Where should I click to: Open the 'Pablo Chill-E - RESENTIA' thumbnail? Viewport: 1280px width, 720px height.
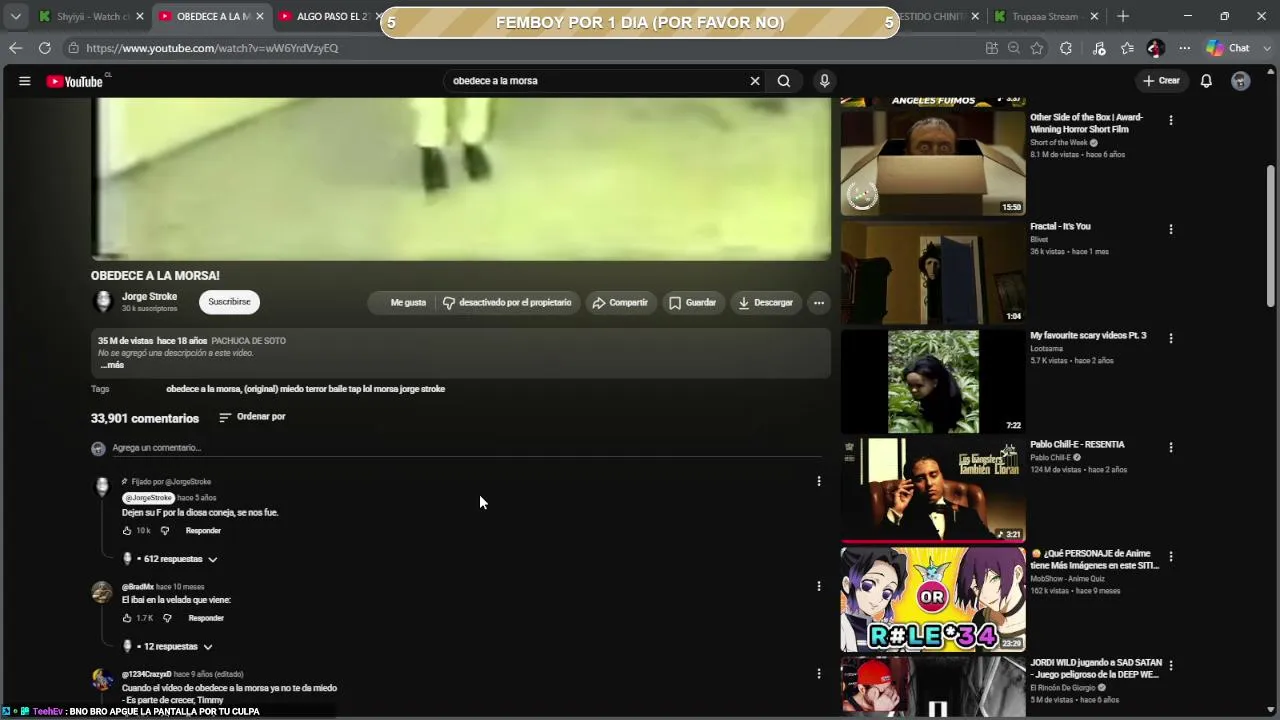(933, 490)
